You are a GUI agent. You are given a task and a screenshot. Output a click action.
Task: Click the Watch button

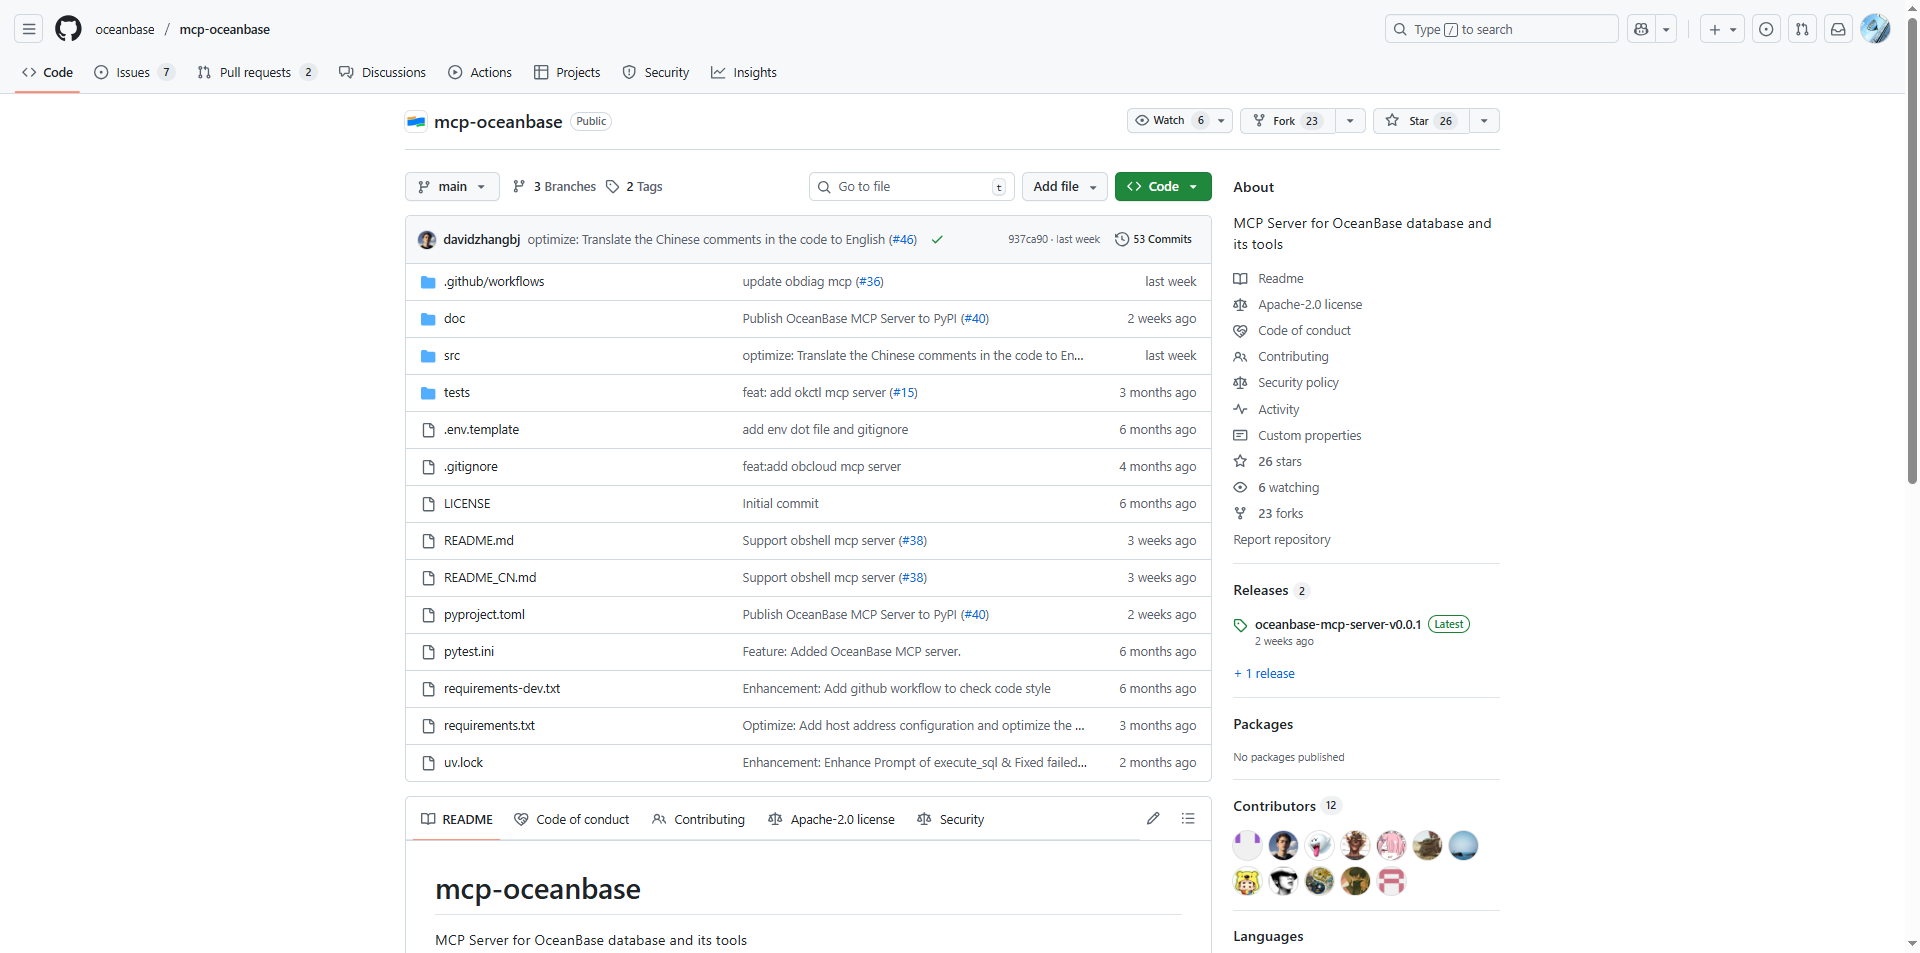pyautogui.click(x=1179, y=120)
